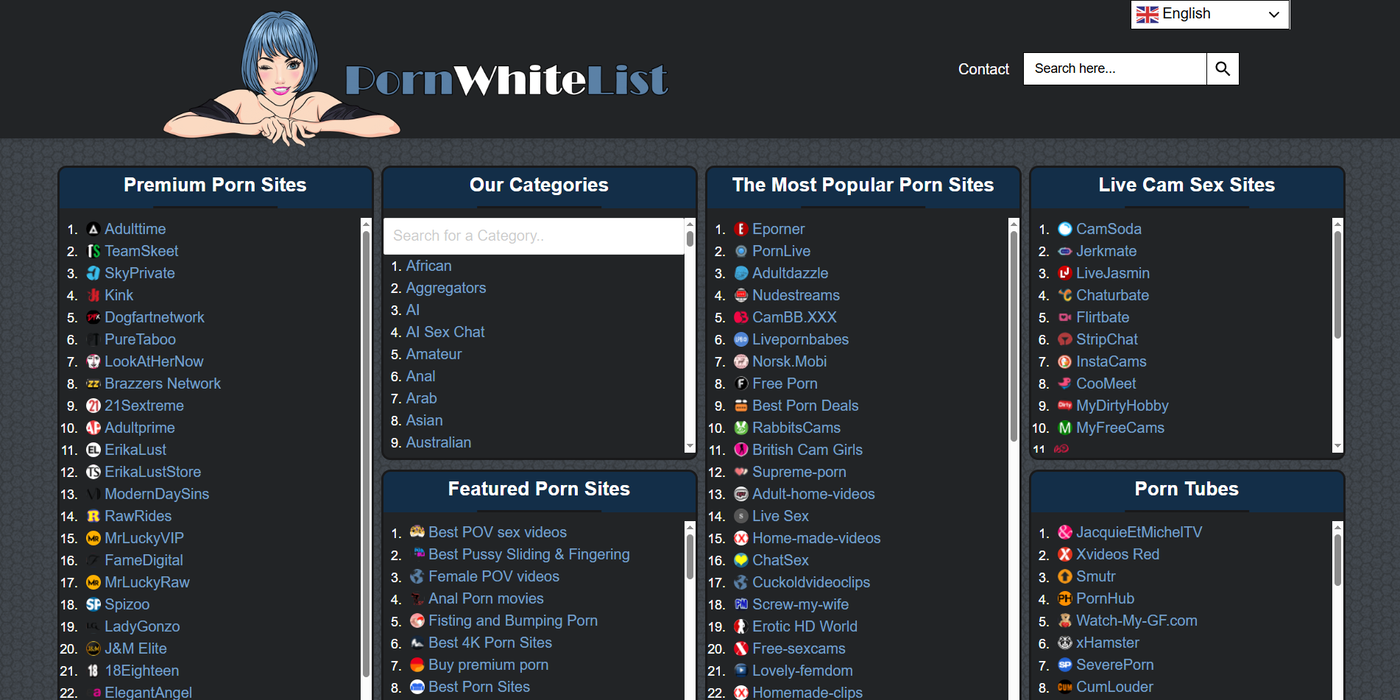Screen dimensions: 1400x700
Task: Focus the 'Search for a Category' field
Action: pyautogui.click(x=534, y=236)
